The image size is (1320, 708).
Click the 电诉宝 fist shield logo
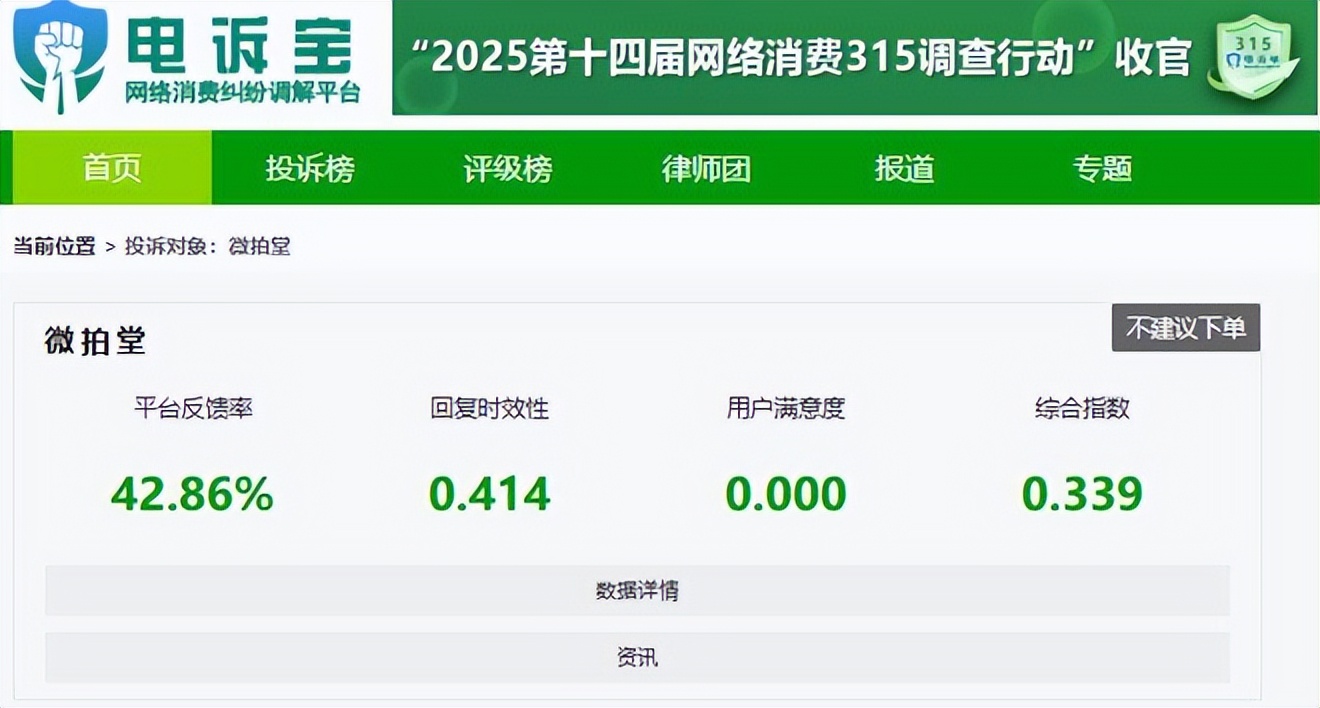pyautogui.click(x=59, y=57)
